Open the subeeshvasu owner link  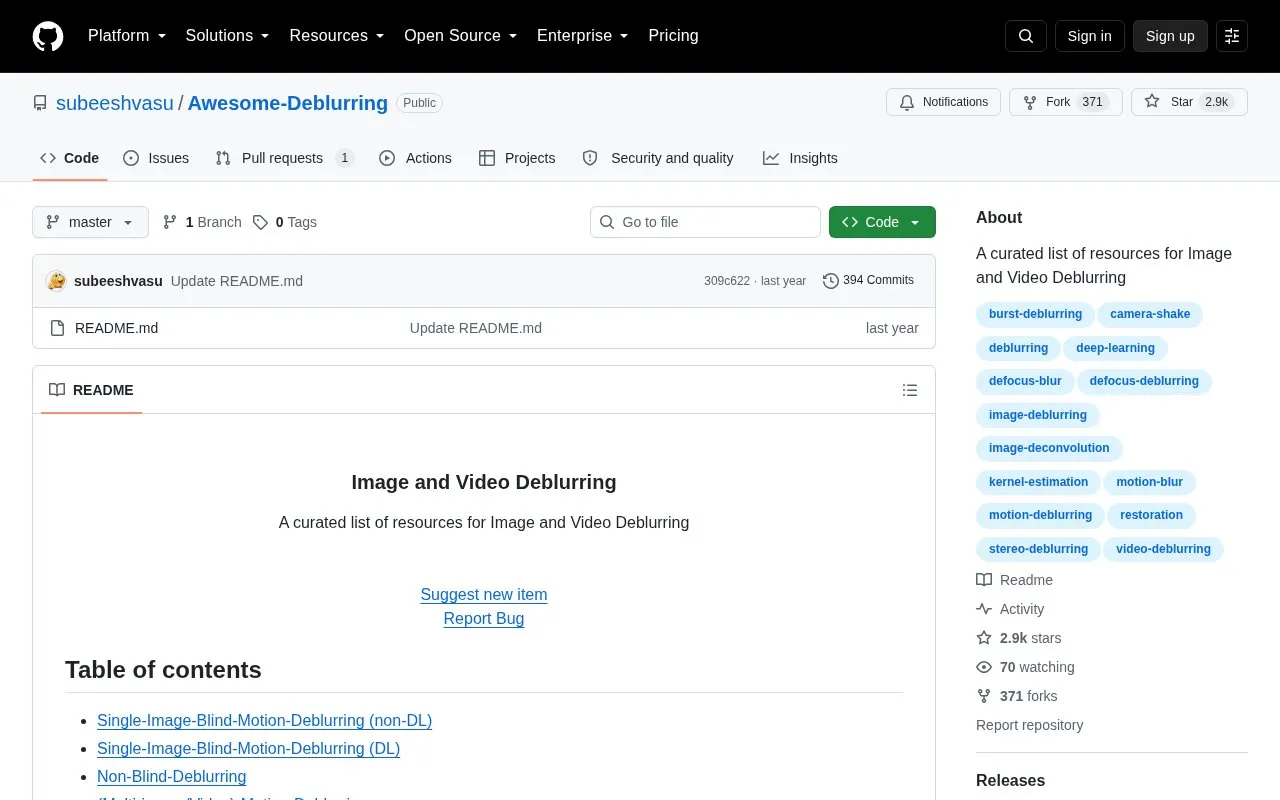click(115, 103)
